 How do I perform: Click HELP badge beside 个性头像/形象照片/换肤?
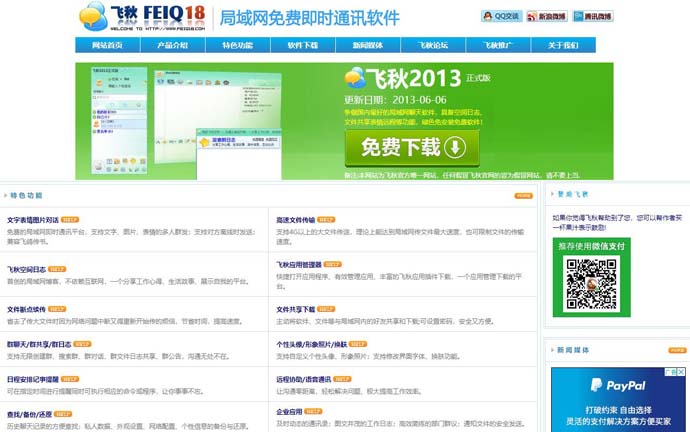tap(358, 344)
